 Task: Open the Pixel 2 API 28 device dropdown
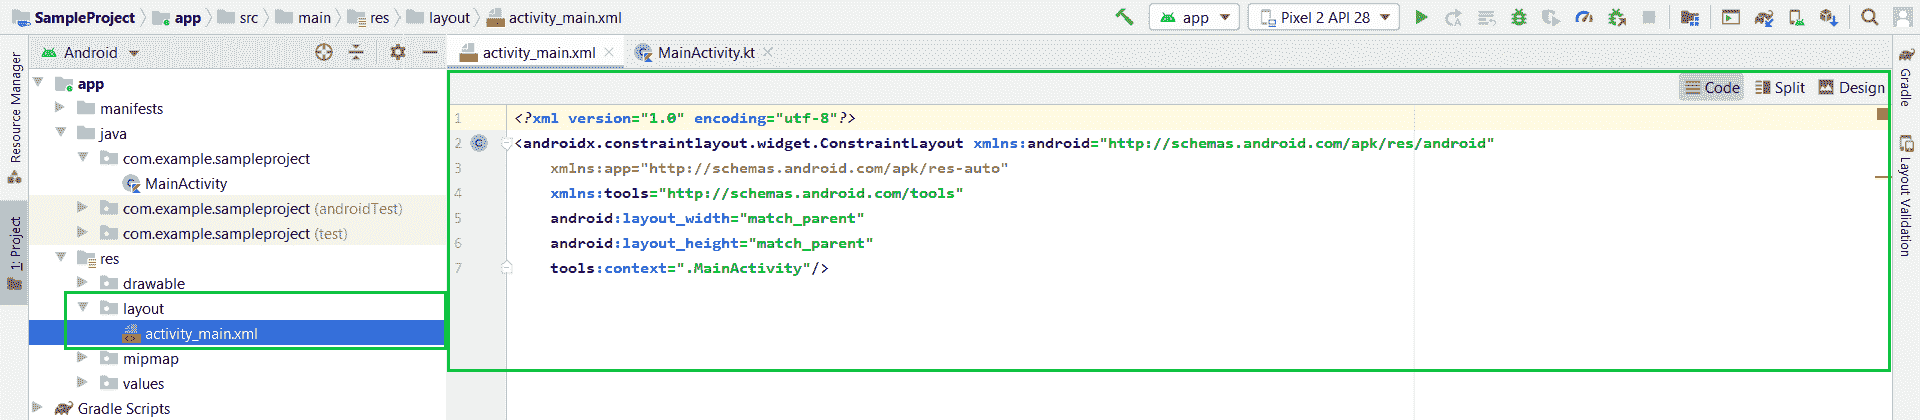[x=1324, y=17]
